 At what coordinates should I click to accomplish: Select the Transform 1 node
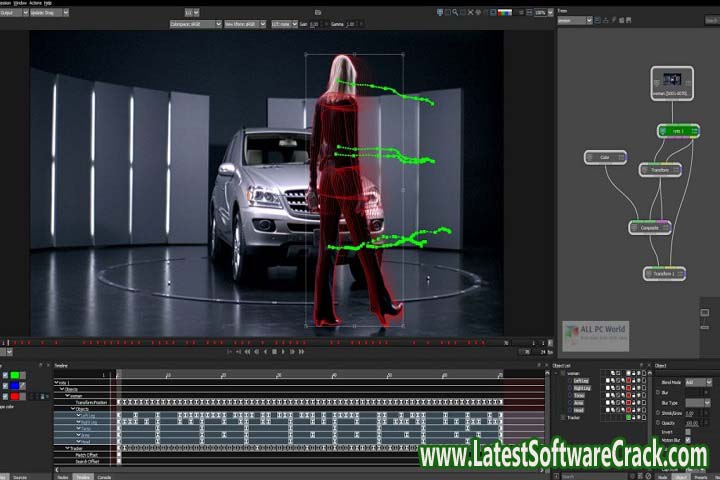[x=664, y=274]
